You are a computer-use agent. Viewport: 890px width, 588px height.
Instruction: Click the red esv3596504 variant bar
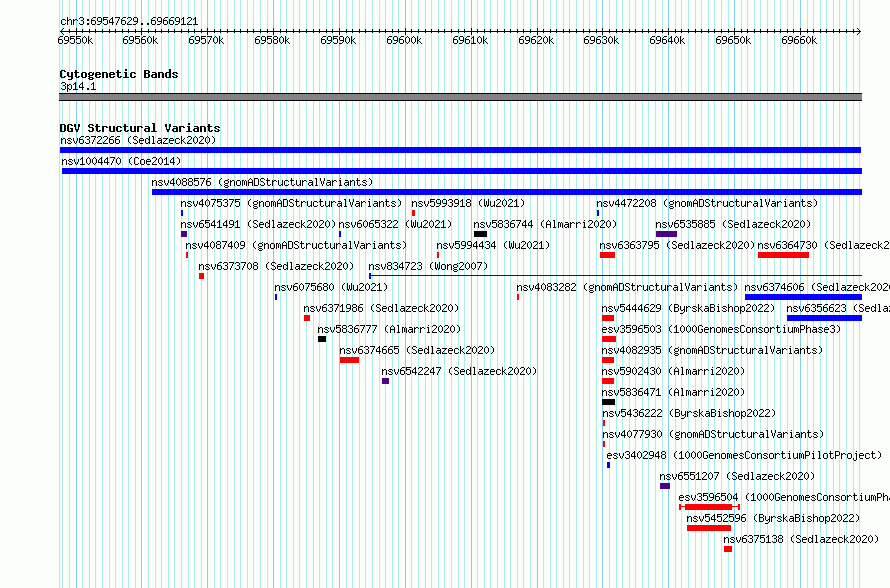(x=709, y=507)
